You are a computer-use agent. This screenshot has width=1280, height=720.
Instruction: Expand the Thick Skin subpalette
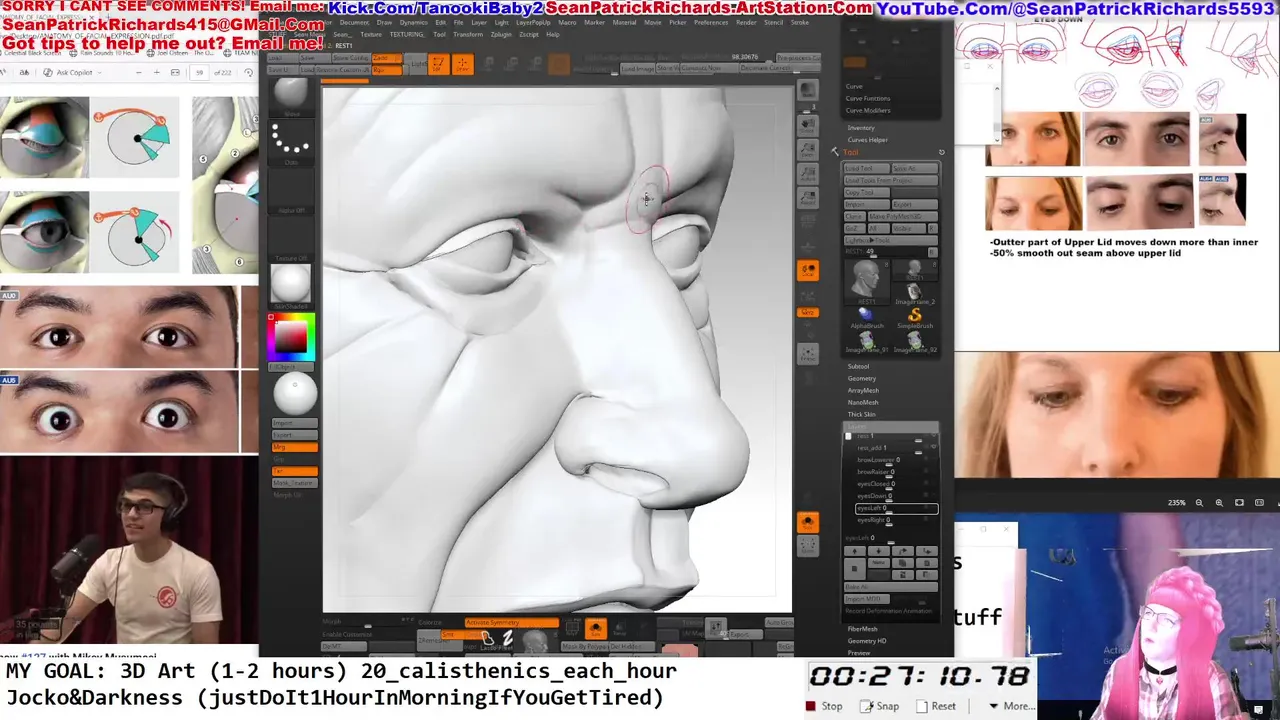861,414
